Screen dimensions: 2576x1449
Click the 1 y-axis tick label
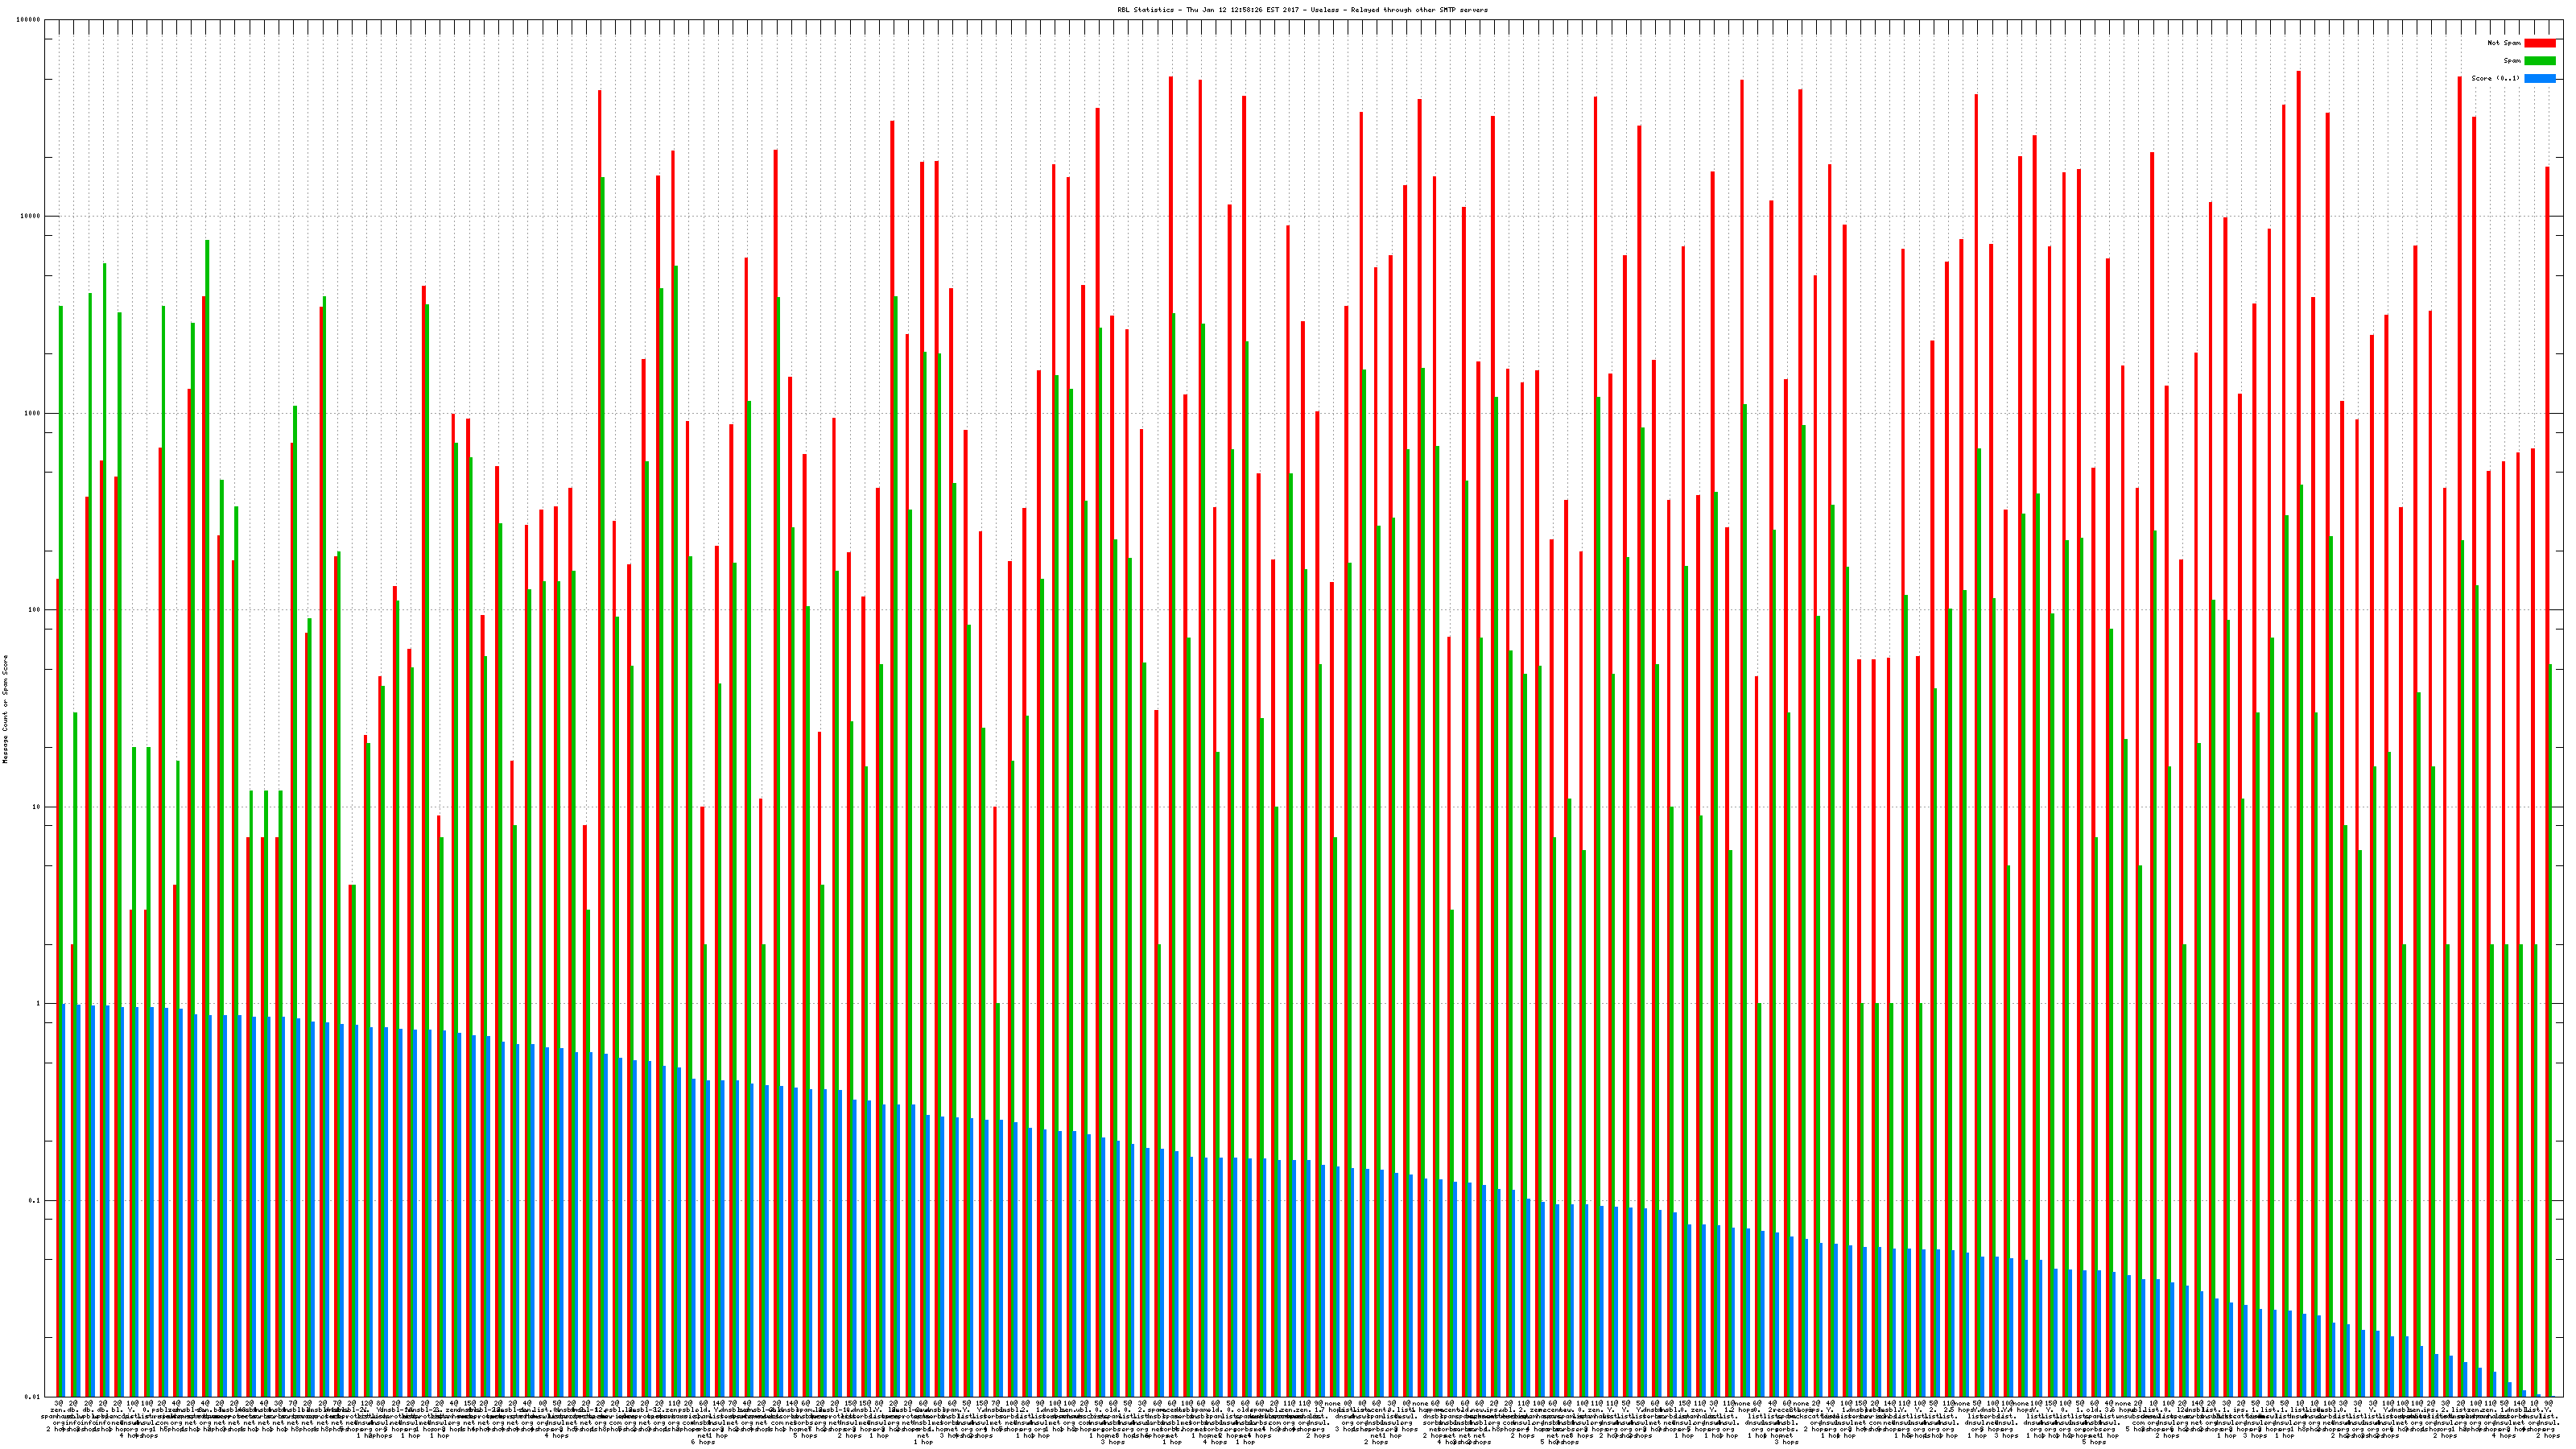coord(39,1004)
